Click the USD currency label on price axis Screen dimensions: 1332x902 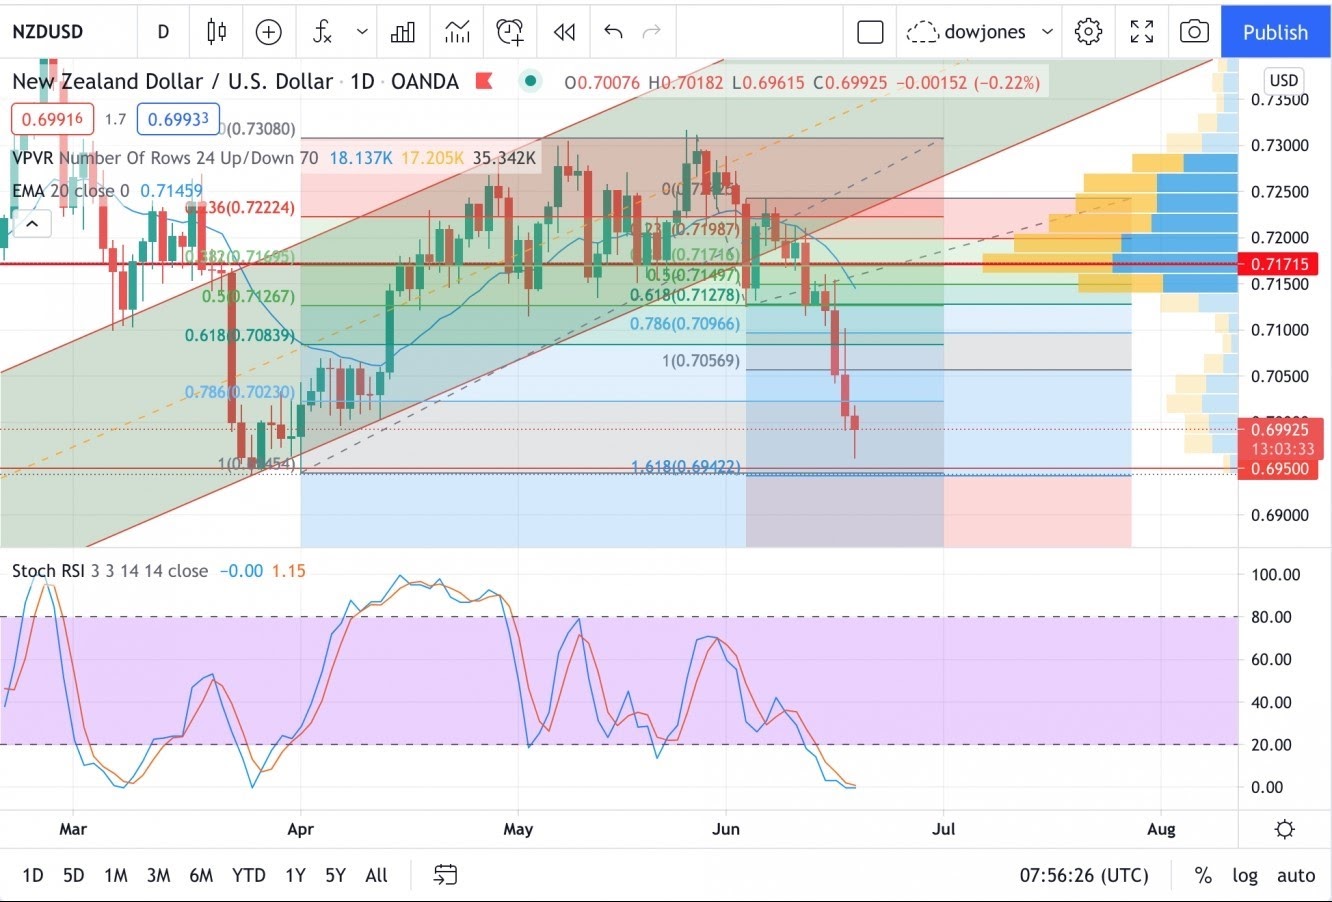(x=1283, y=81)
